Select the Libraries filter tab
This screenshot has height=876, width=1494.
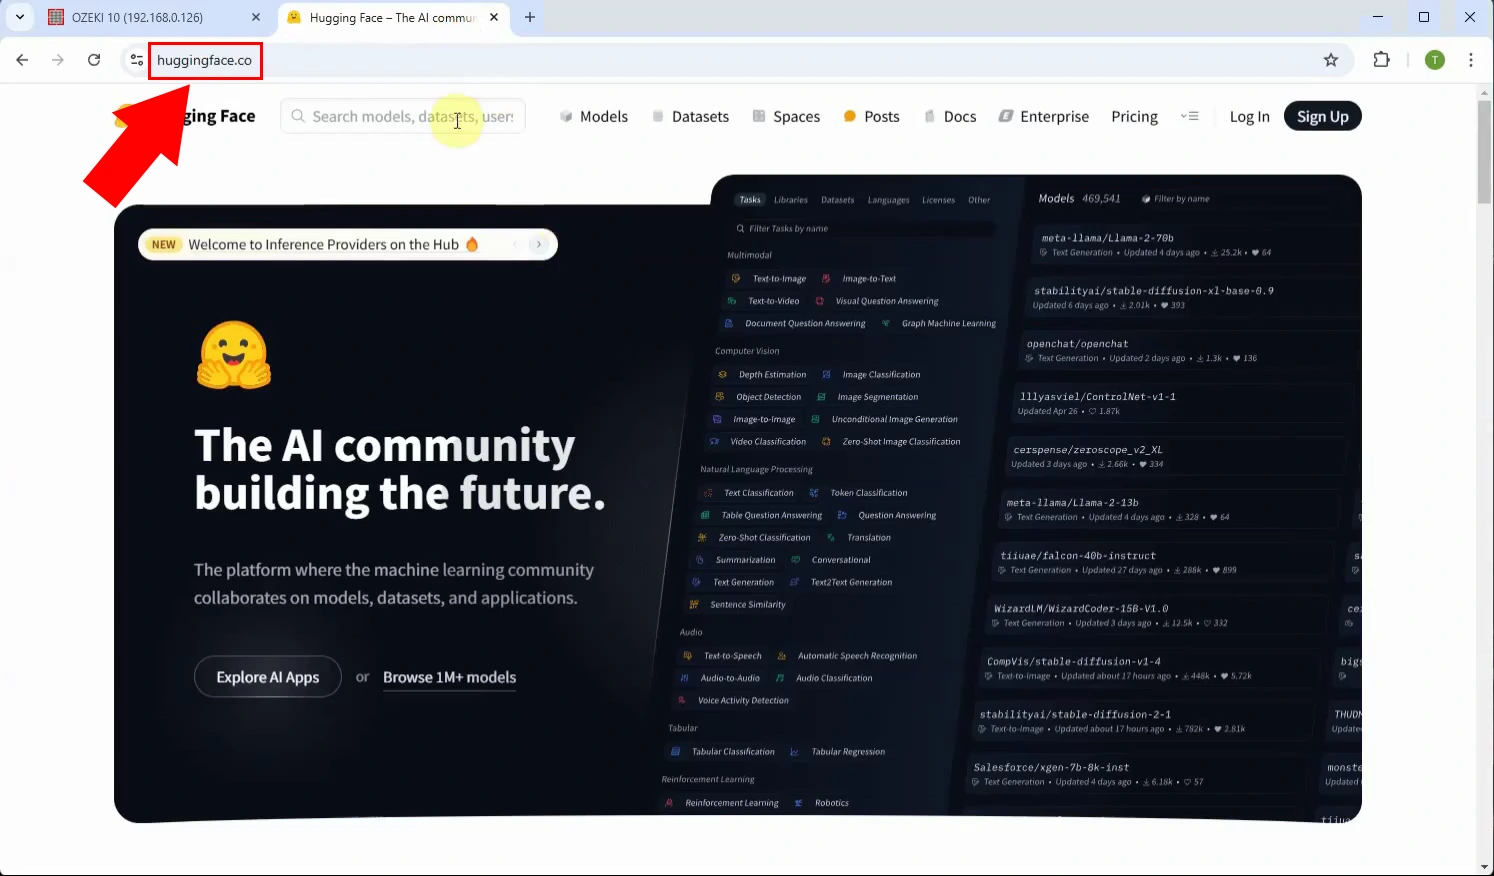(x=790, y=200)
